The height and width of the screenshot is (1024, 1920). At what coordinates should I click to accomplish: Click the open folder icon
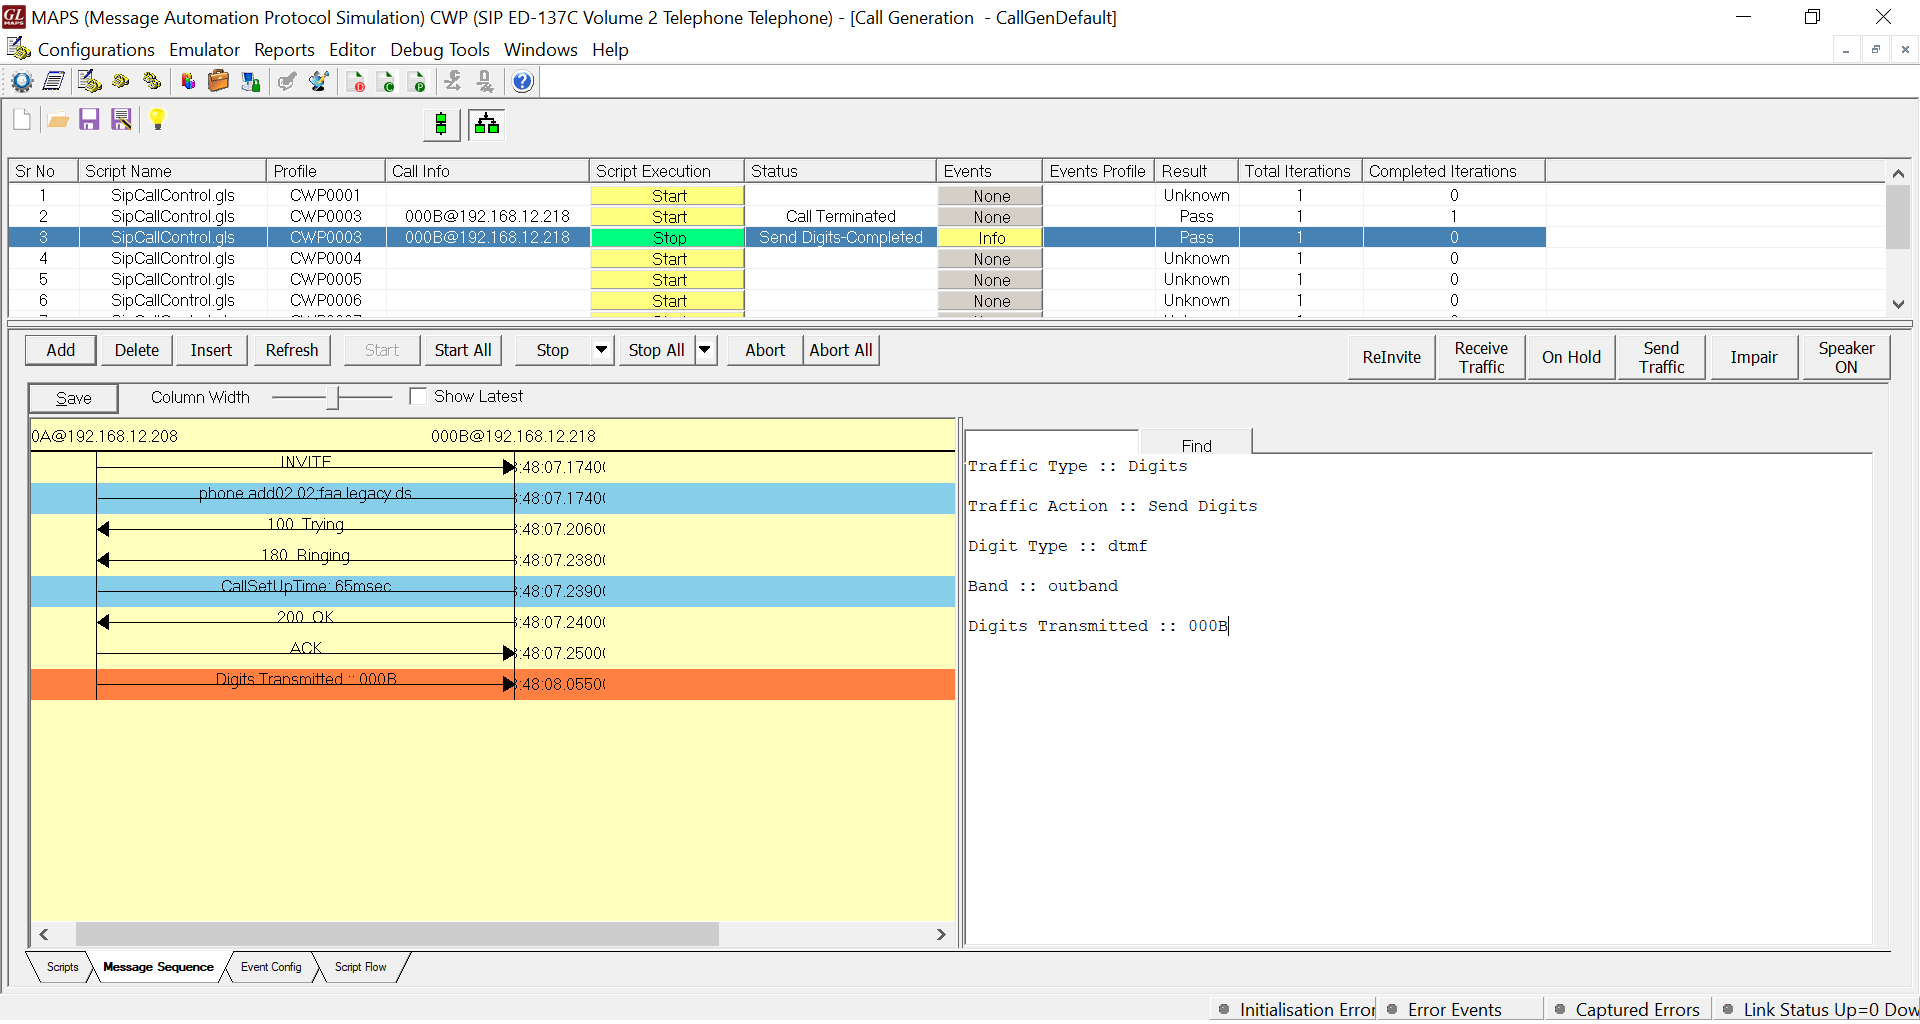click(x=58, y=121)
